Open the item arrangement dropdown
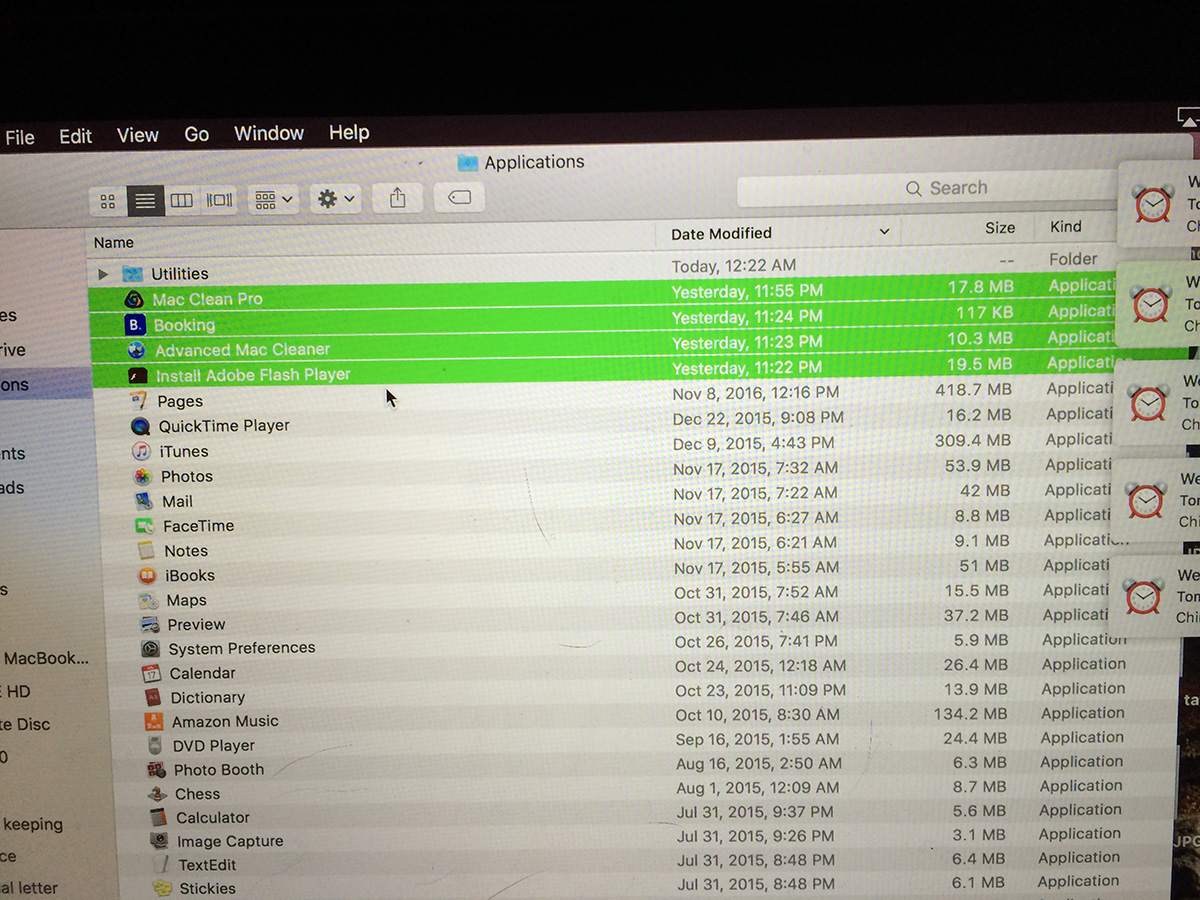1200x900 pixels. point(273,200)
